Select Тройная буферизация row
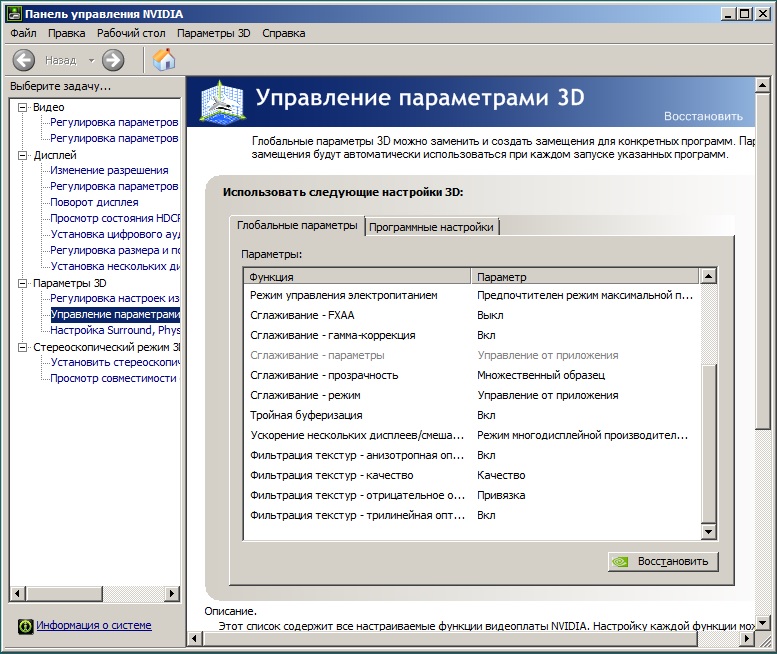The image size is (777, 654). coord(473,415)
